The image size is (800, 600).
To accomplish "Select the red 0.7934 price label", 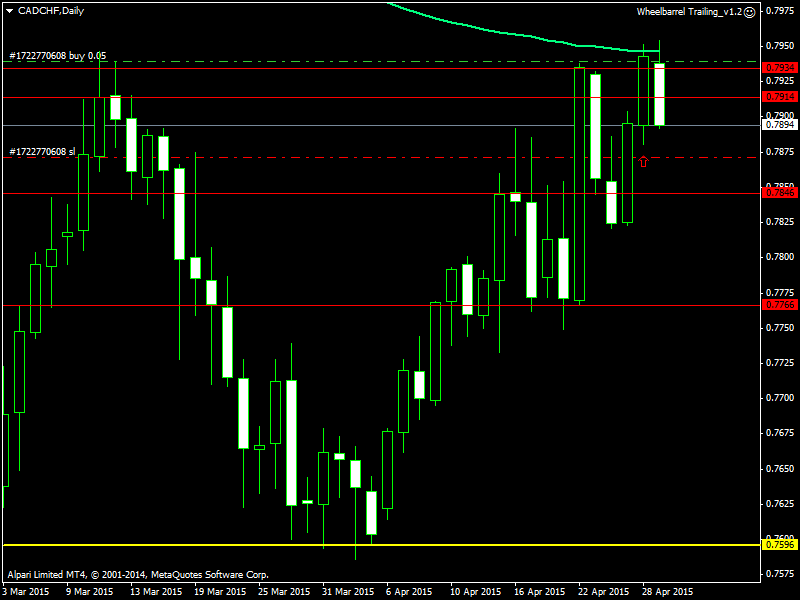I will point(779,68).
